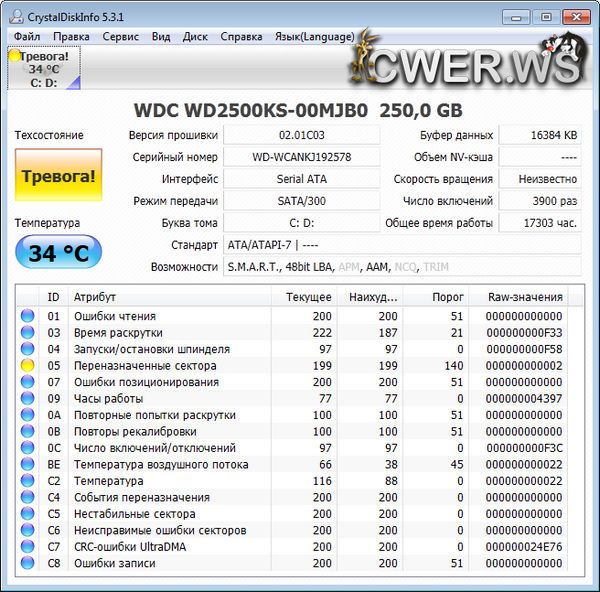Screen dimensions: 600x592
Task: Click the yellow status icon for Переназначенные сектора
Action: pyautogui.click(x=28, y=366)
